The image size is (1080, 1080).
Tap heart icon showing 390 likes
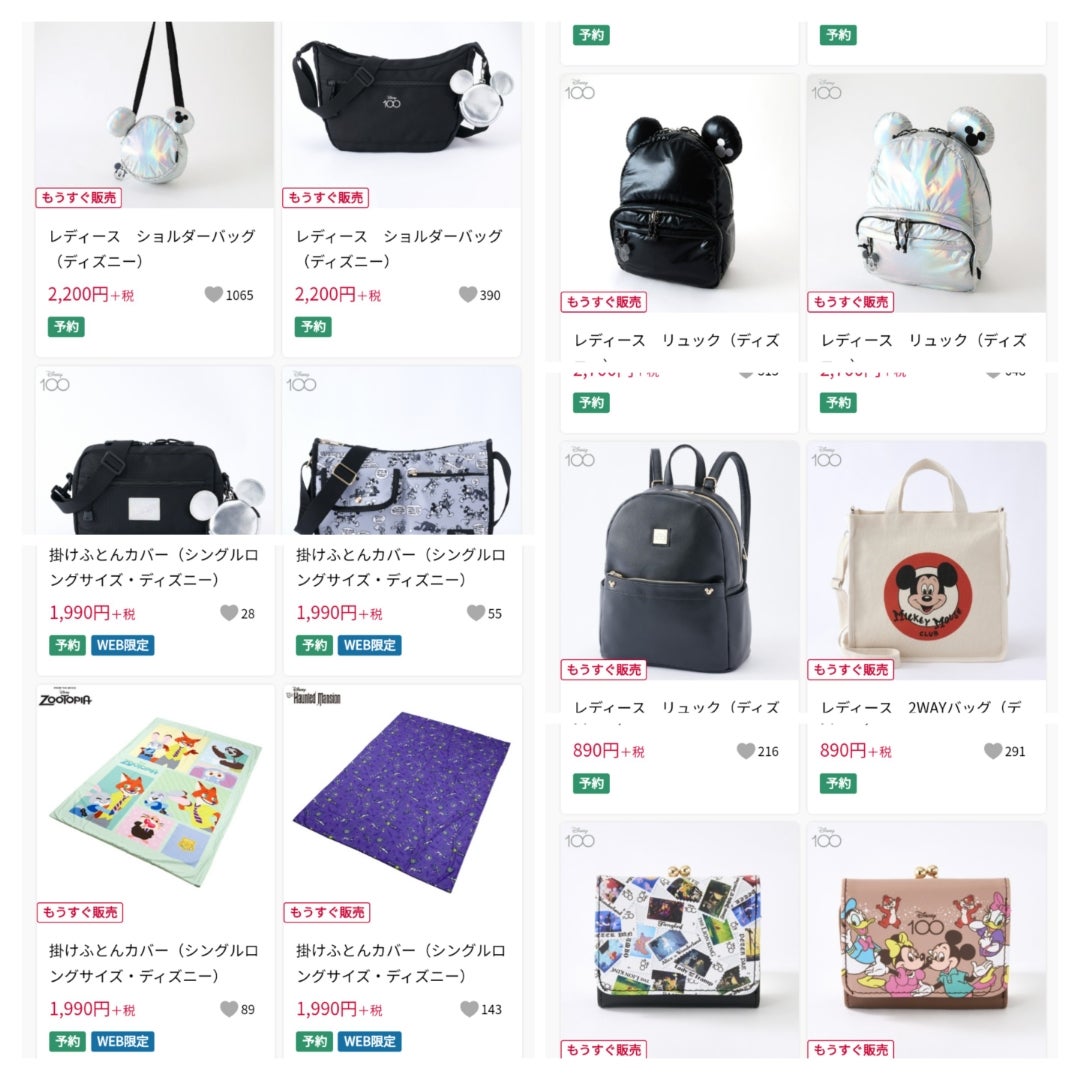point(468,295)
